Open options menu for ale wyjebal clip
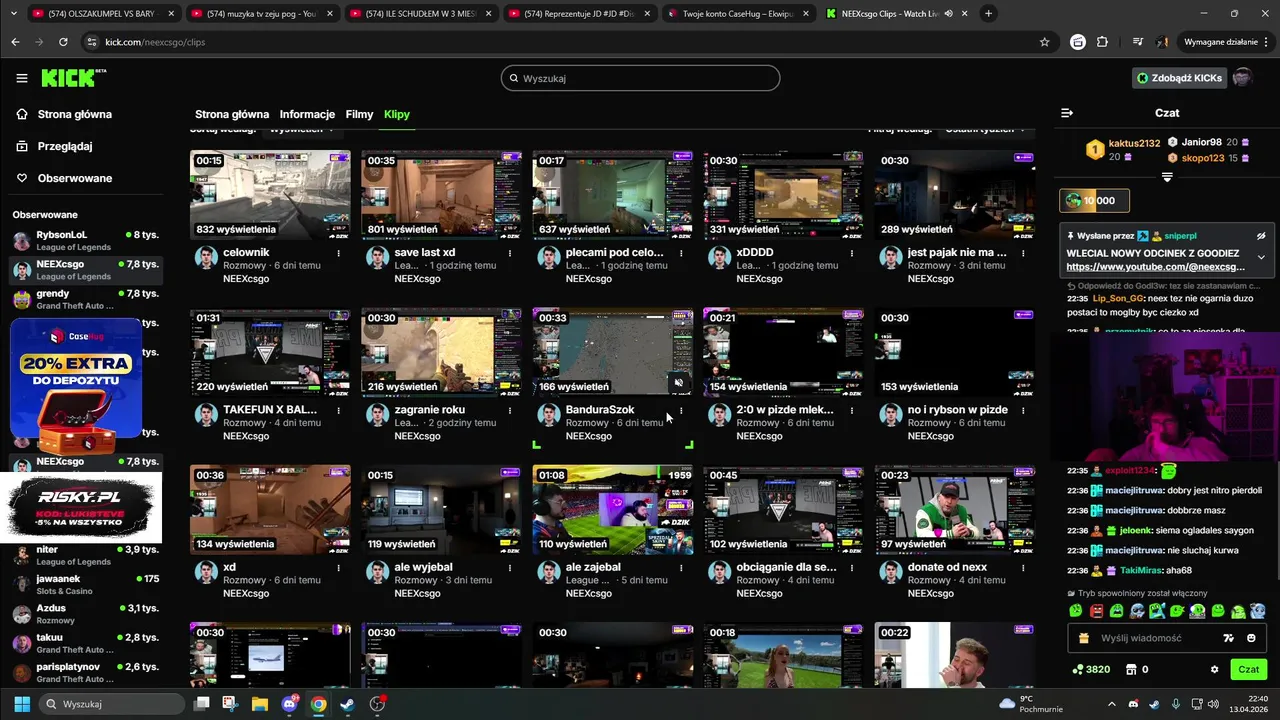Image resolution: width=1280 pixels, height=720 pixels. (510, 567)
